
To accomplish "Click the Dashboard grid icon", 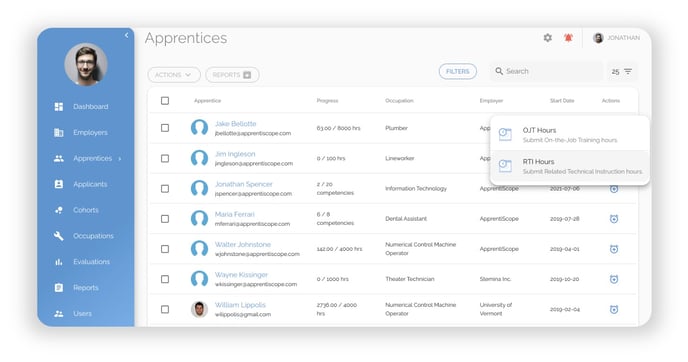I will coord(59,107).
